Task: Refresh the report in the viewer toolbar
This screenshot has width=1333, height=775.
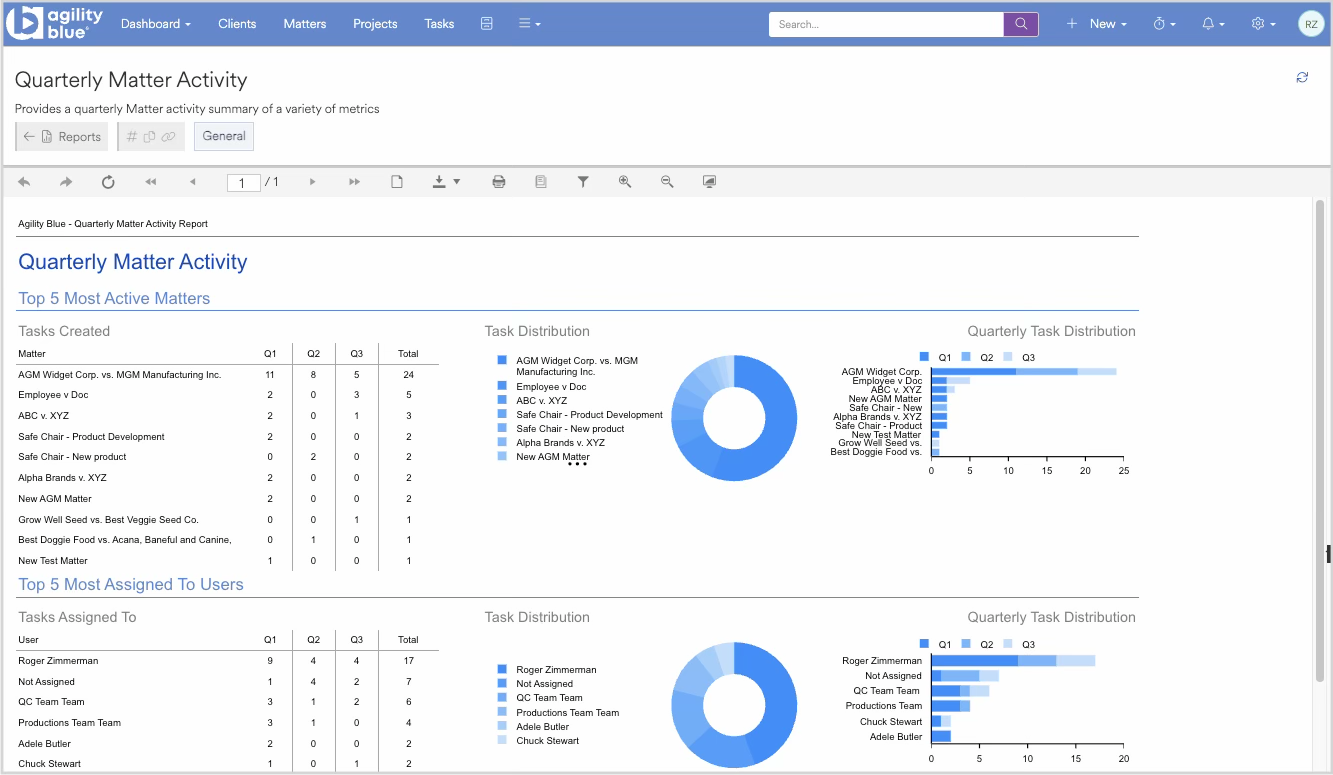Action: pyautogui.click(x=108, y=182)
